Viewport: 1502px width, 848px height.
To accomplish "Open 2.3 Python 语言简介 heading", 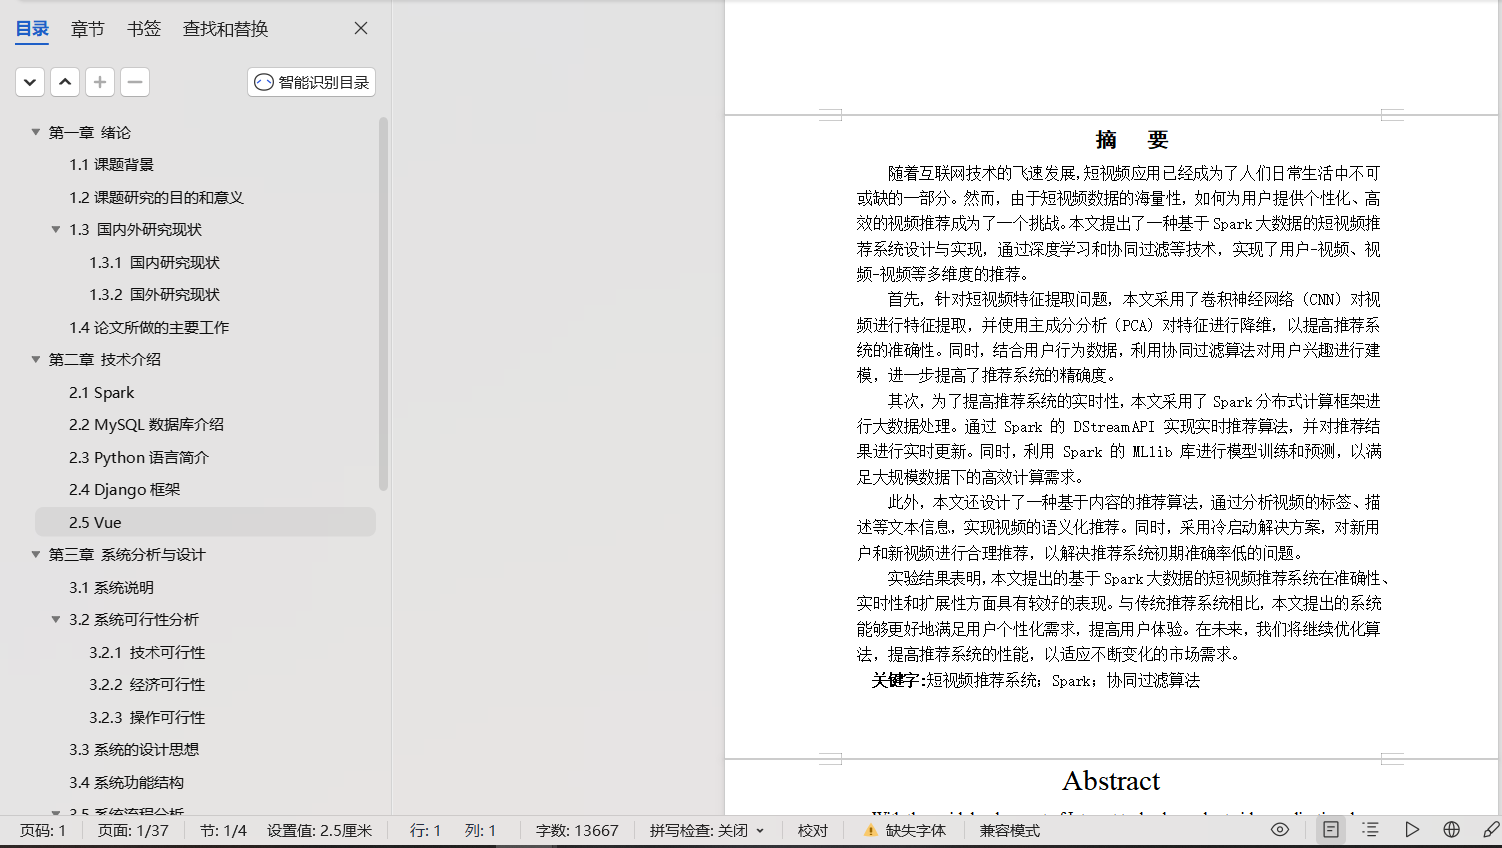I will click(139, 457).
